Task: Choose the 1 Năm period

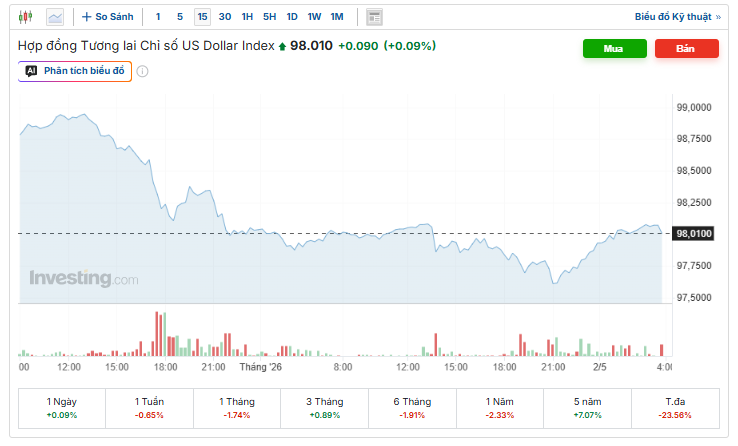Action: (500, 408)
